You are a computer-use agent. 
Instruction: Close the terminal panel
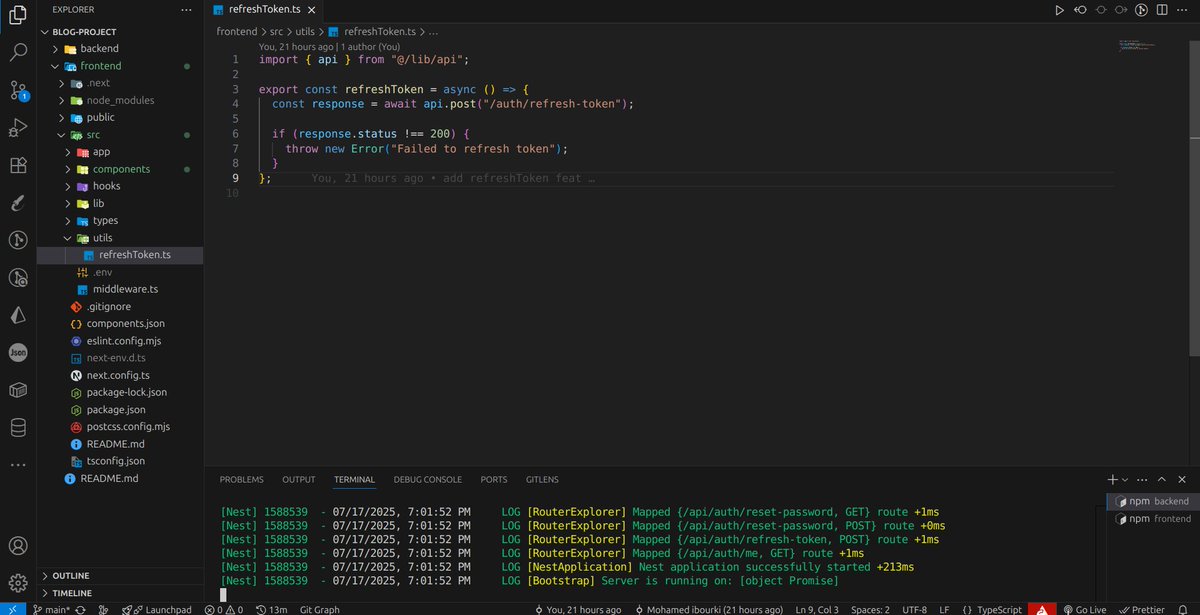pyautogui.click(x=1182, y=480)
